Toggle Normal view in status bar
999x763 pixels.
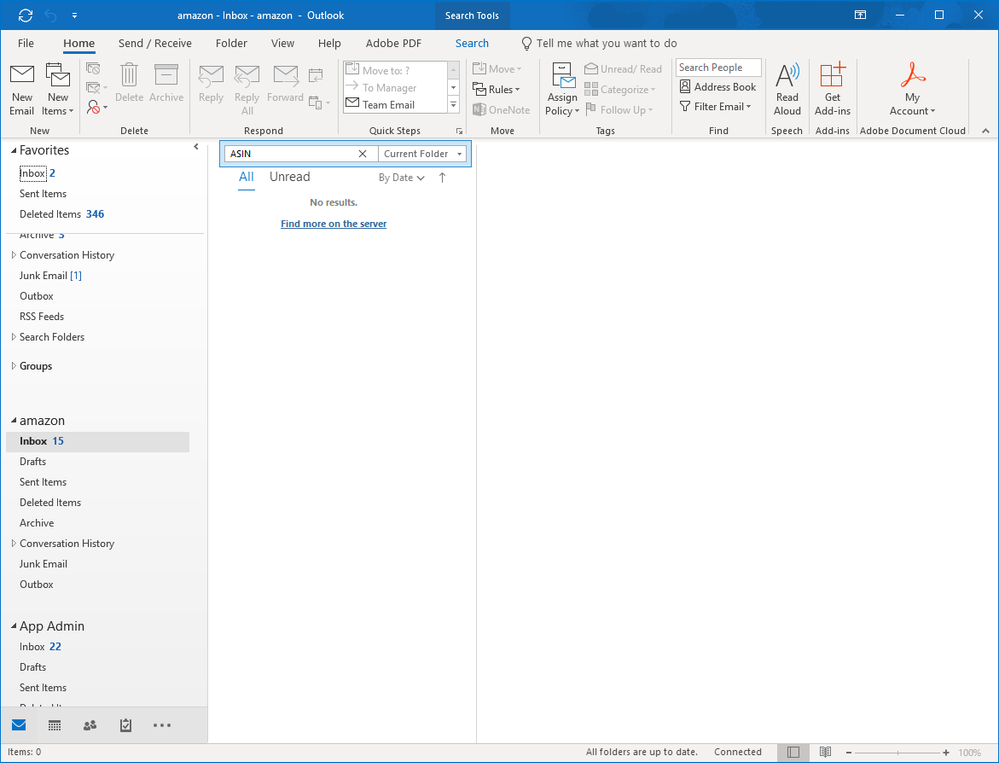[793, 752]
